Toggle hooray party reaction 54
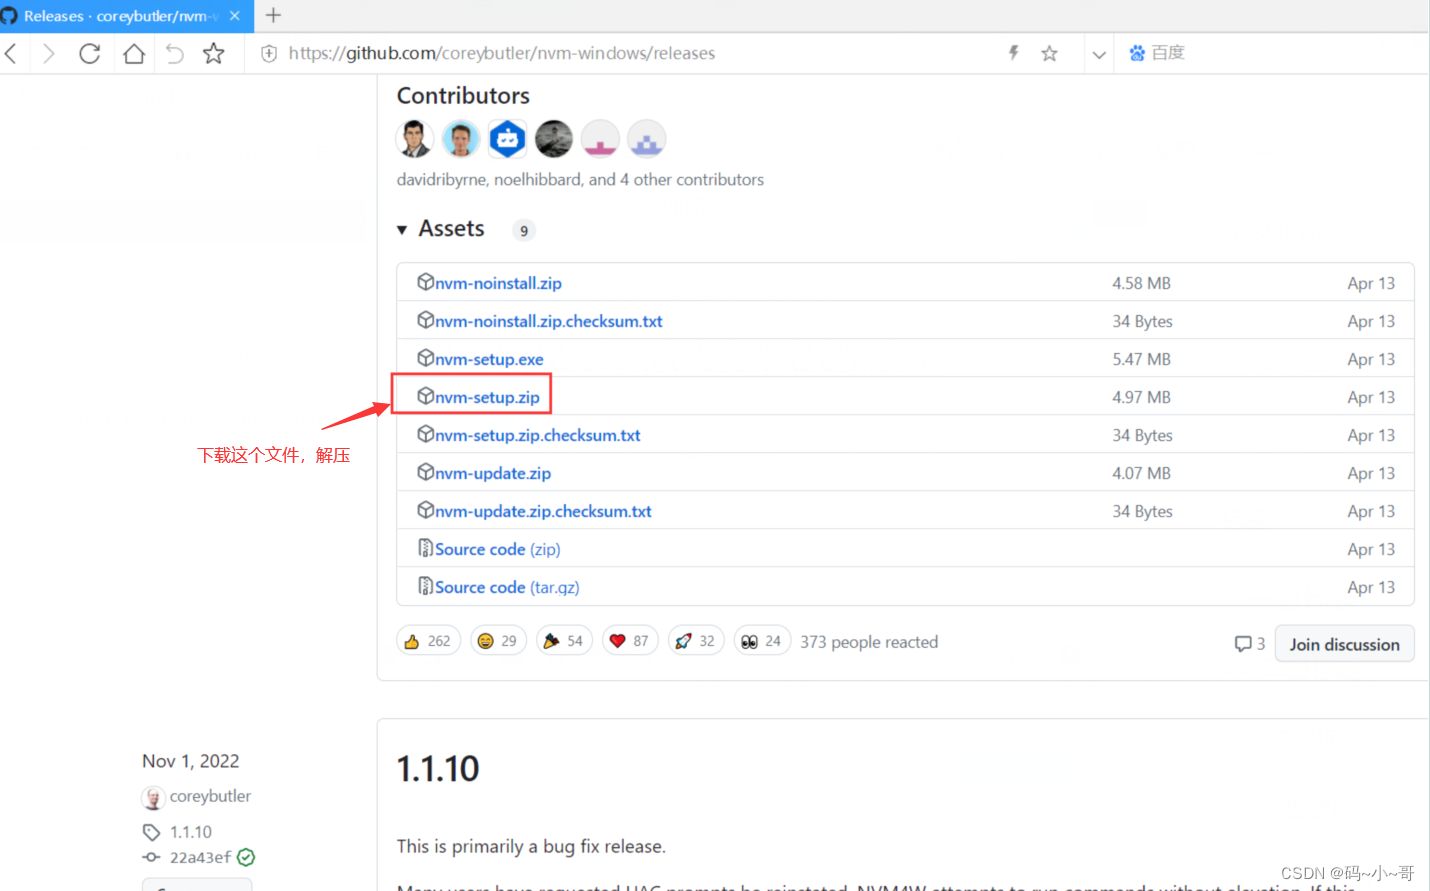Viewport: 1430px width, 891px height. click(564, 641)
